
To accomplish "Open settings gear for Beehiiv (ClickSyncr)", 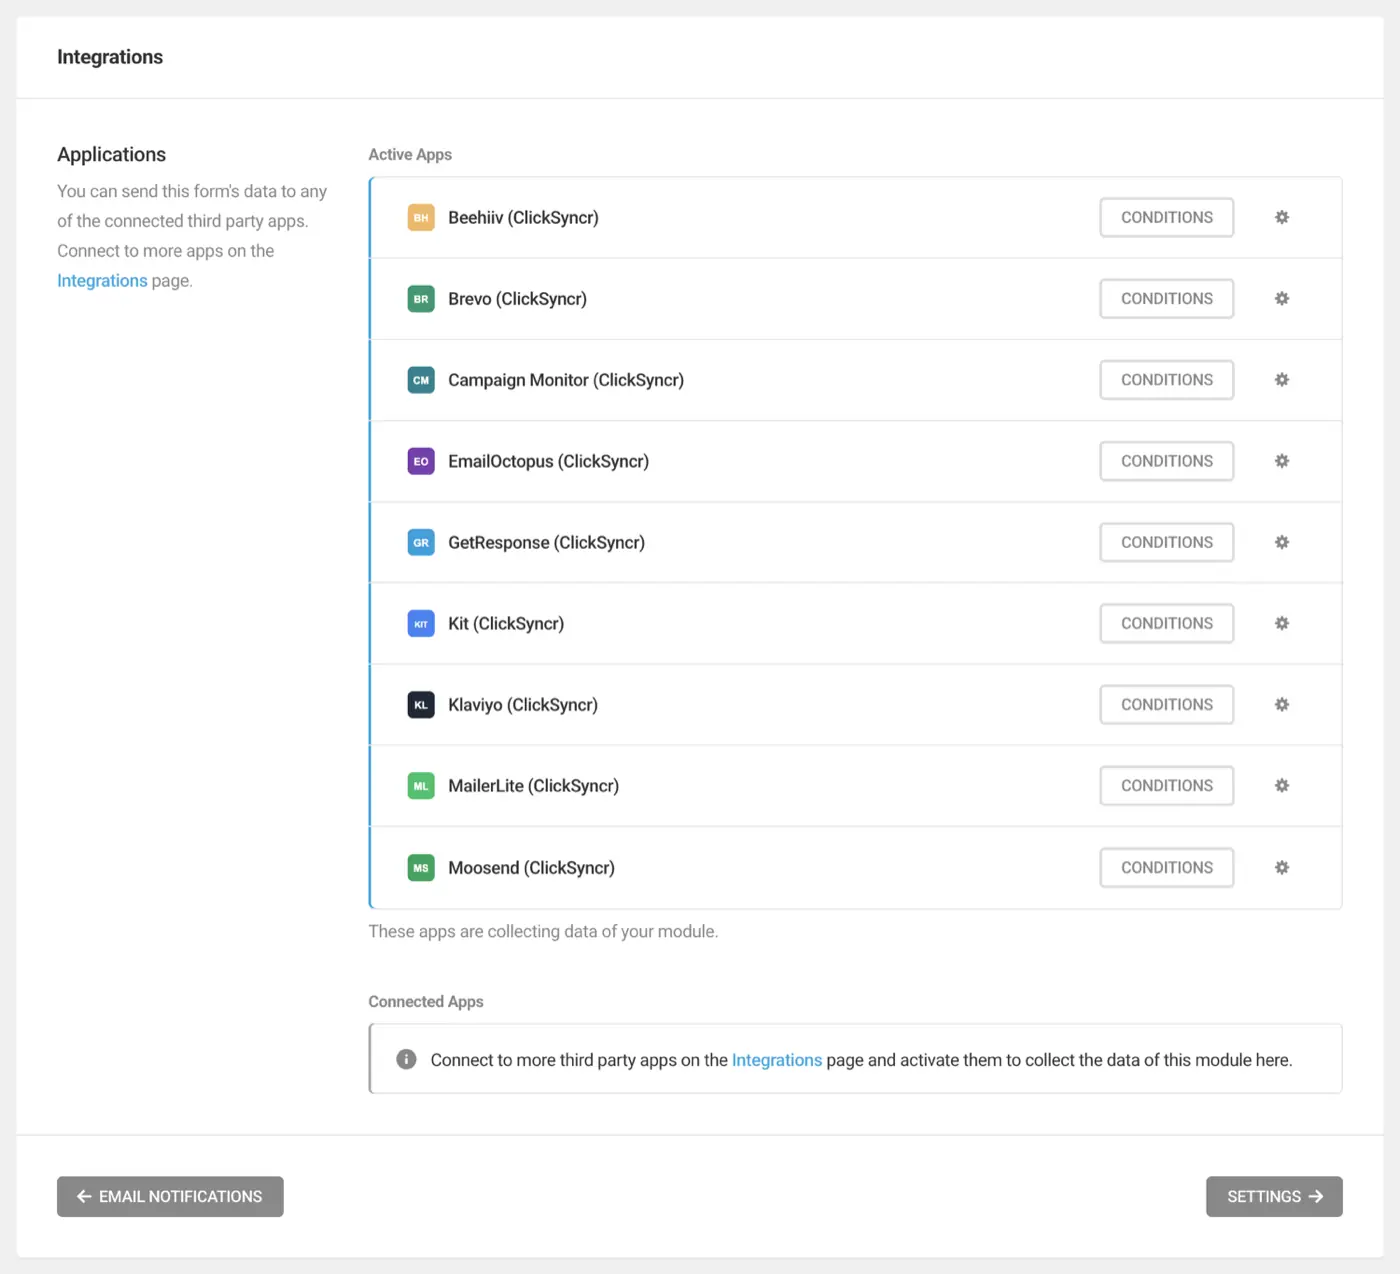I will pos(1281,217).
